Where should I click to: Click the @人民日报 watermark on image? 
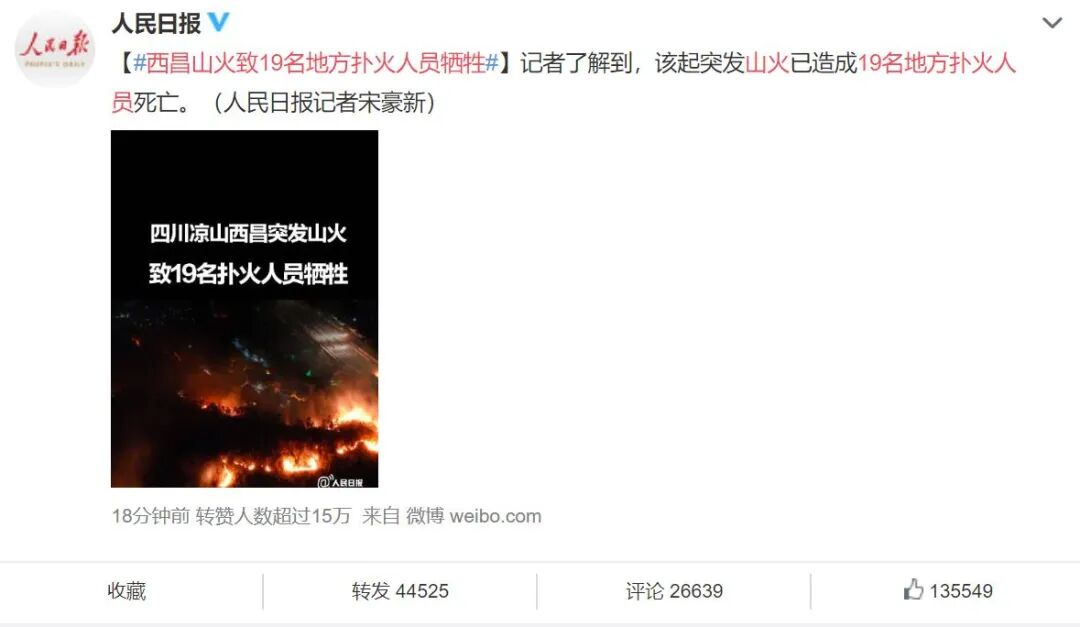[340, 482]
